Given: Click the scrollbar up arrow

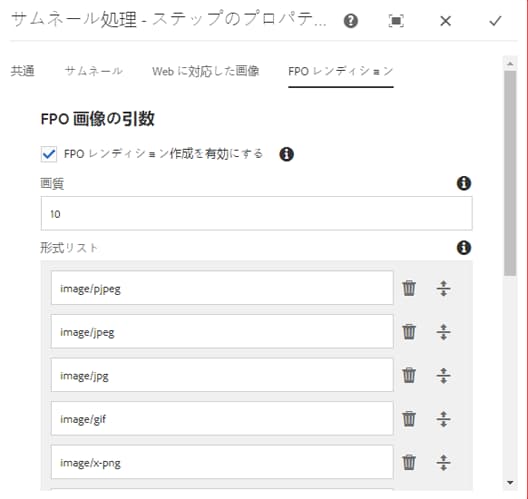Looking at the screenshot, I should pos(510,64).
